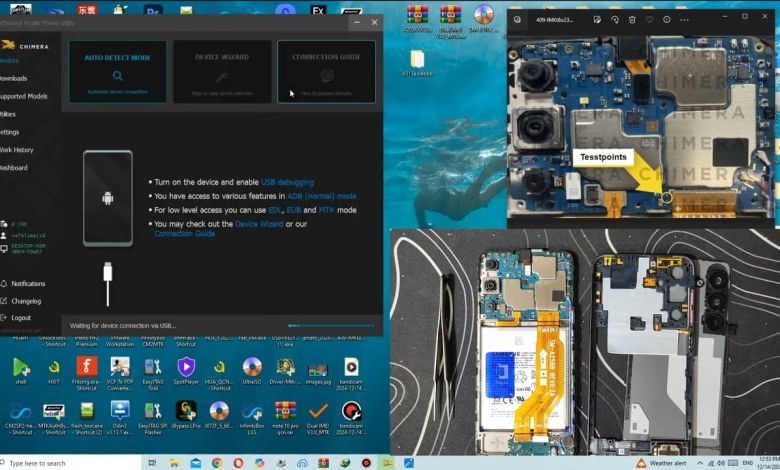Open Downloads in Chimera sidebar
780x470 pixels.
pos(13,79)
